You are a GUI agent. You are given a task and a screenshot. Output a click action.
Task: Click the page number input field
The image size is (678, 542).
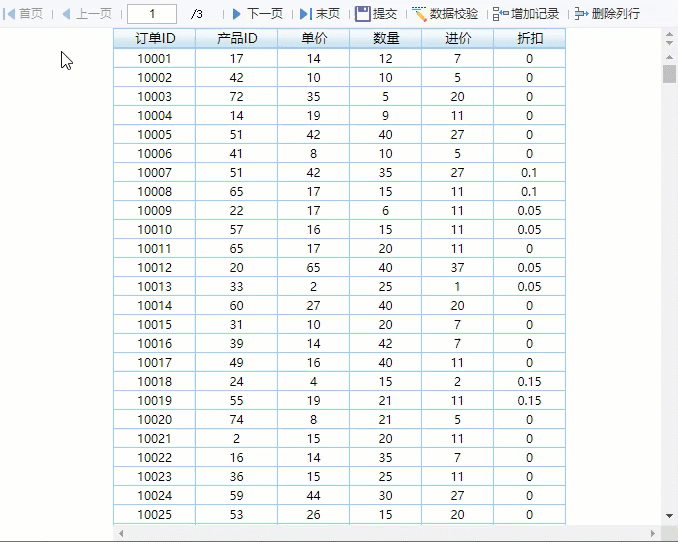(x=152, y=14)
